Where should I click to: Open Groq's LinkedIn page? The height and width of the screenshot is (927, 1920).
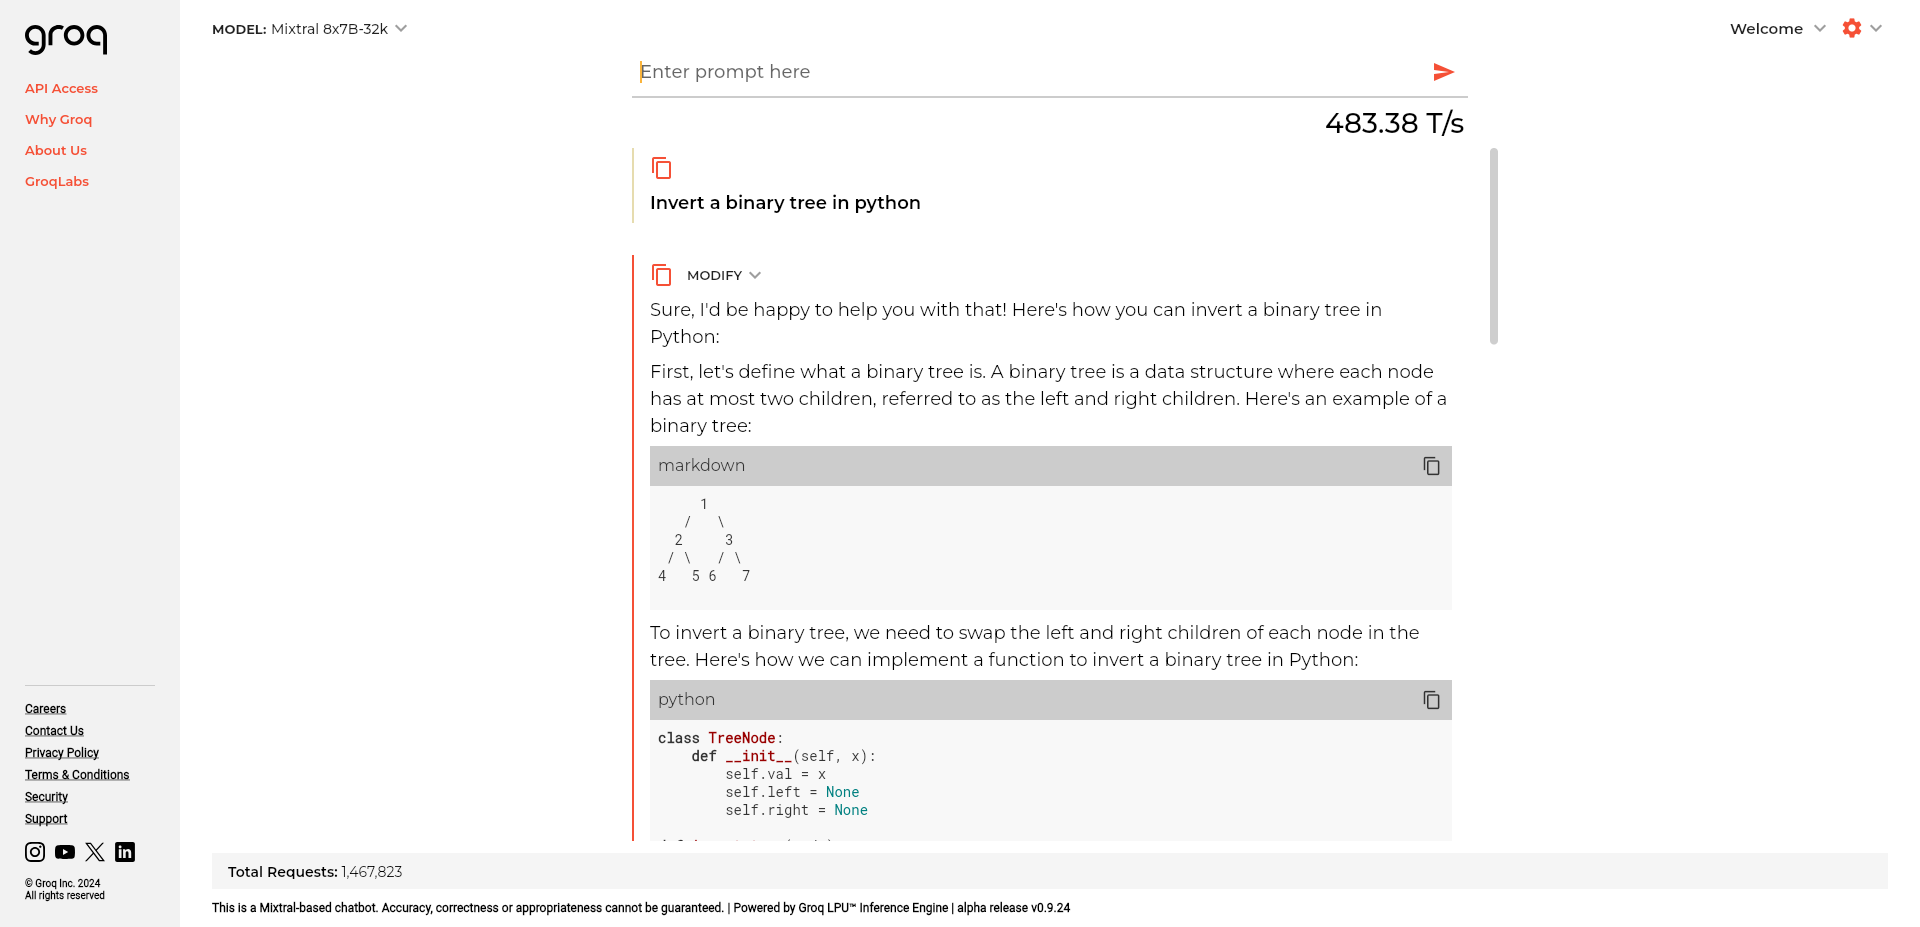125,852
